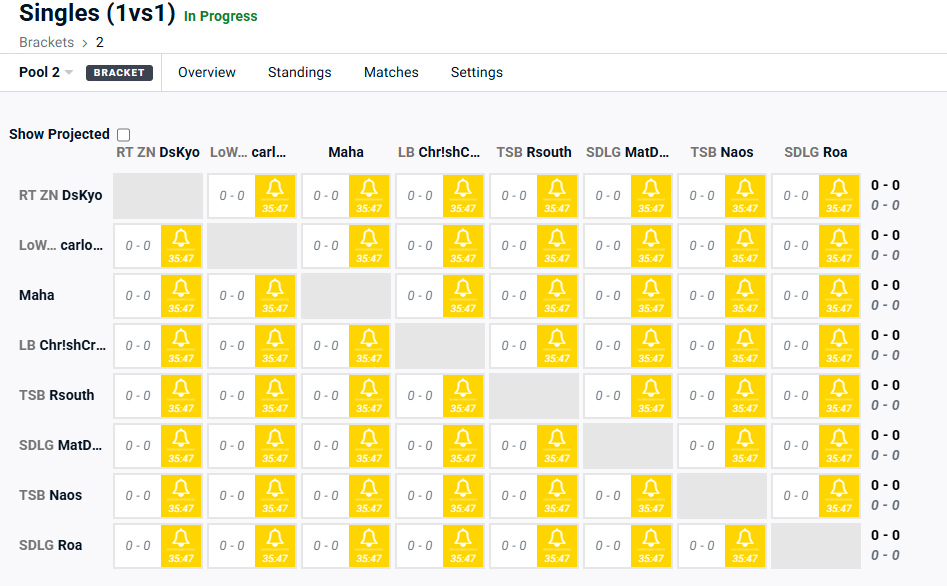Click RT ZN DsKyo row player name
Image resolution: width=947 pixels, height=586 pixels.
(60, 195)
